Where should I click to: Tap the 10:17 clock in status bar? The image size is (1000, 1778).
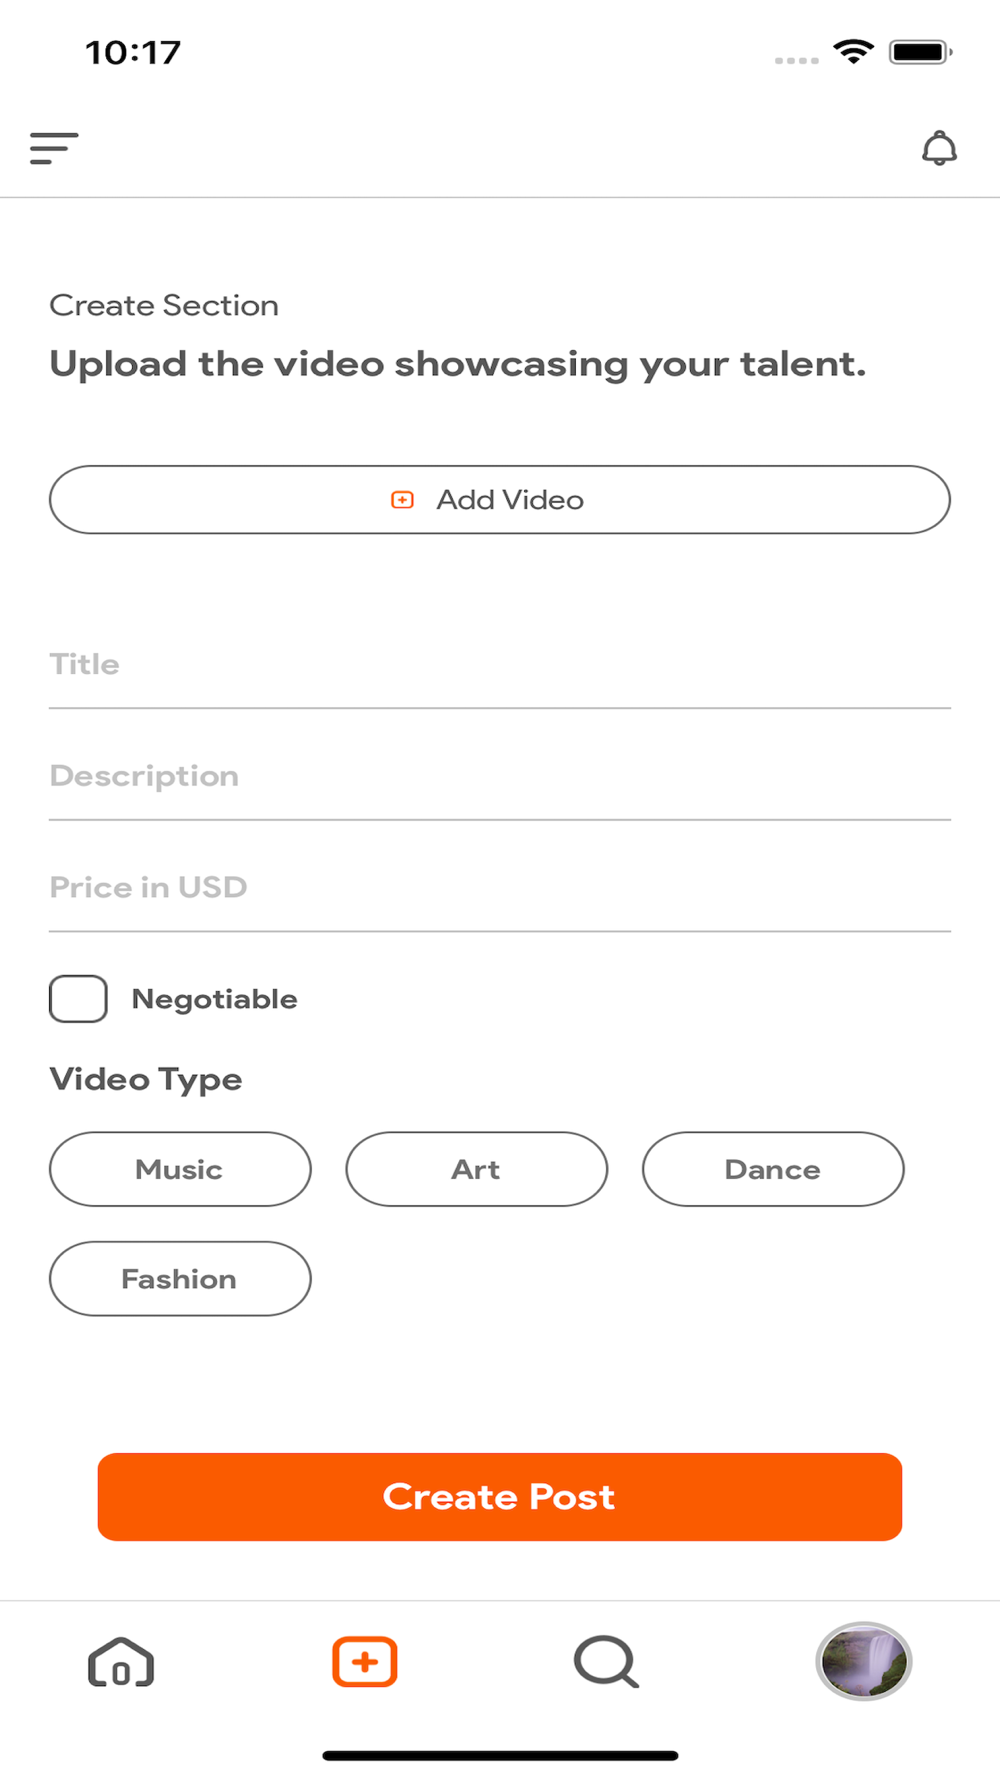click(133, 52)
